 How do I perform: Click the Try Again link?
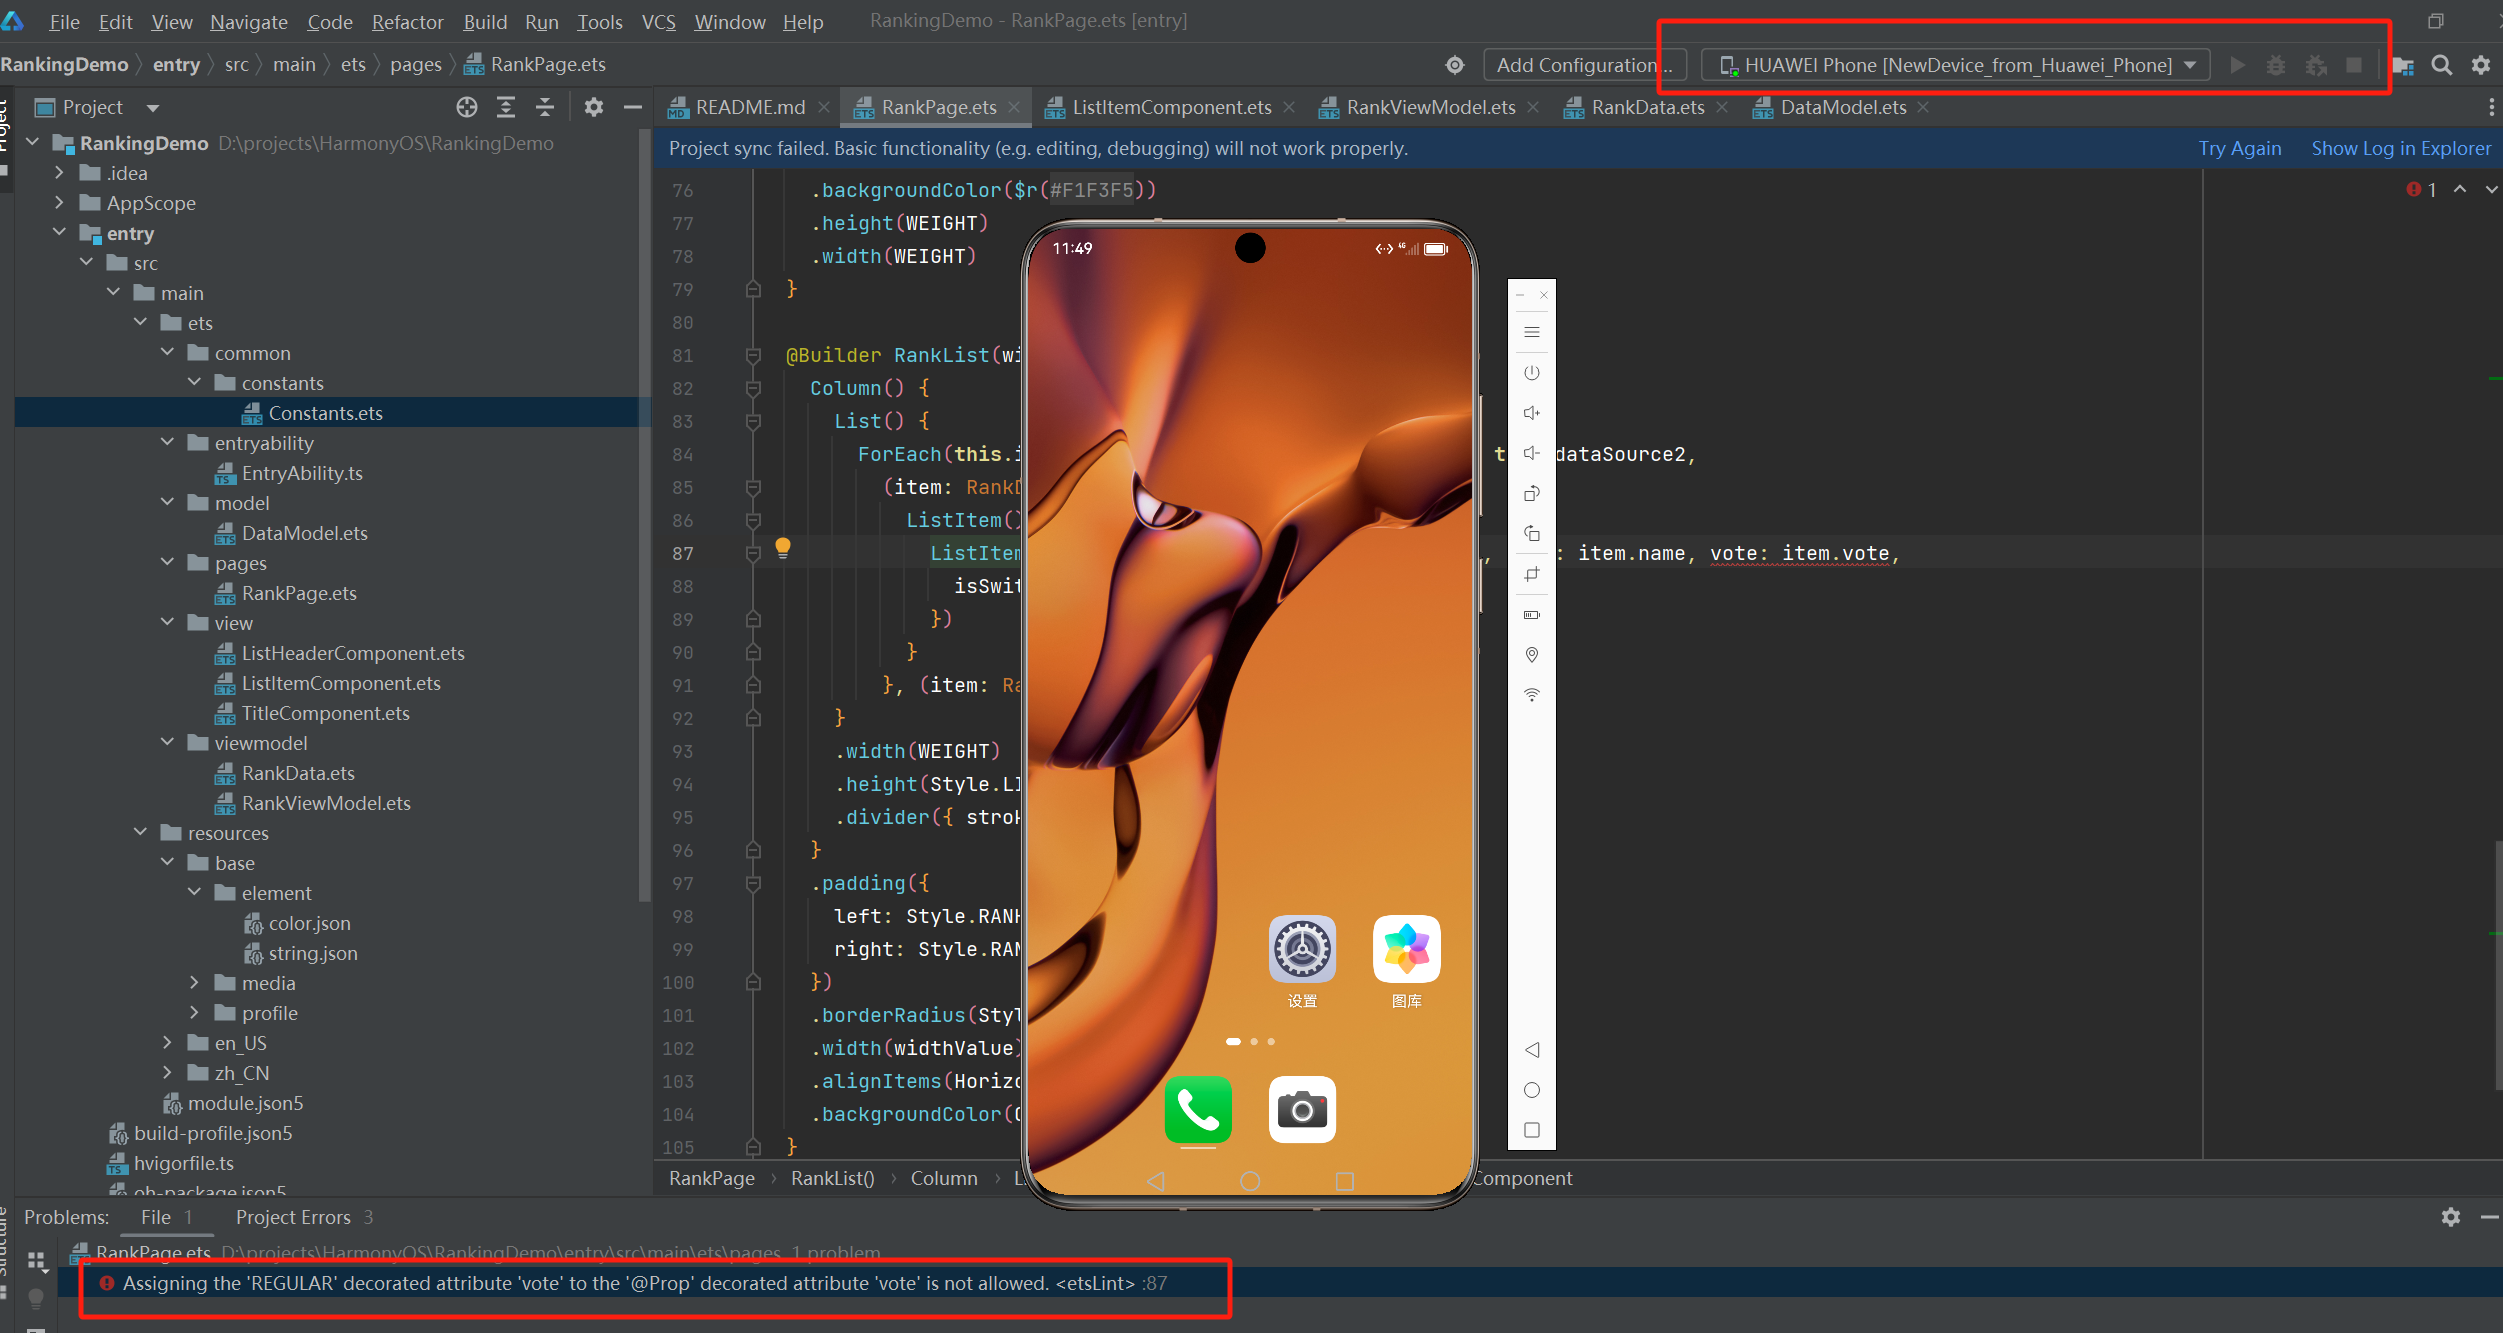2239,148
